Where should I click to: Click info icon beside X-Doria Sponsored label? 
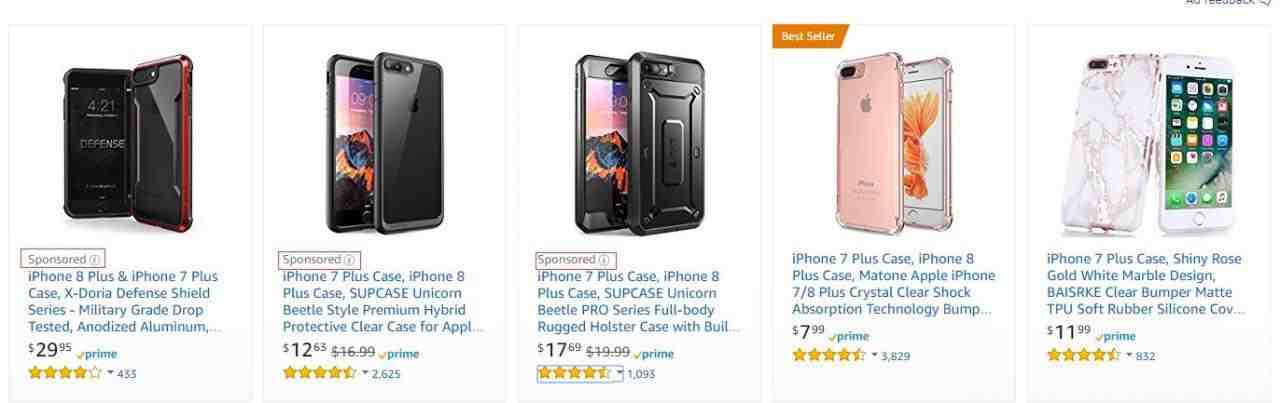point(95,260)
